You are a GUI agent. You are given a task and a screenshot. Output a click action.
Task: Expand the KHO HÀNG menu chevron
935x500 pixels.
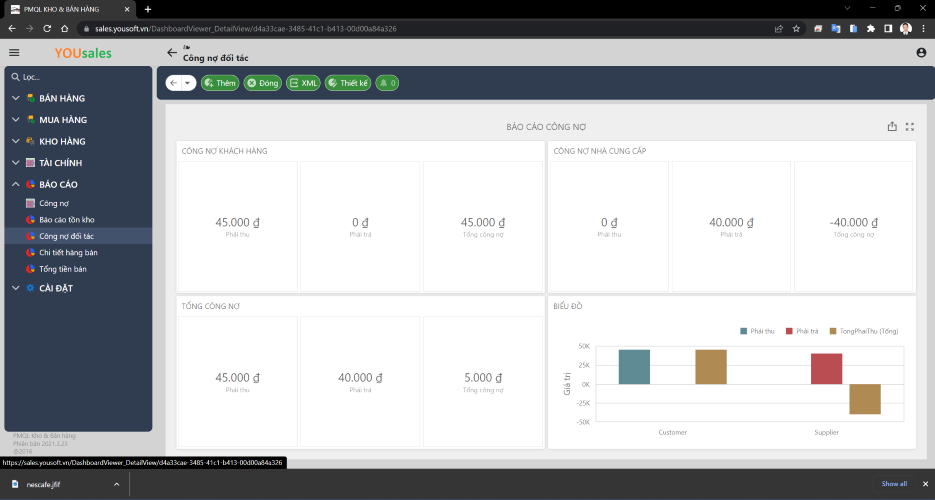pos(16,141)
